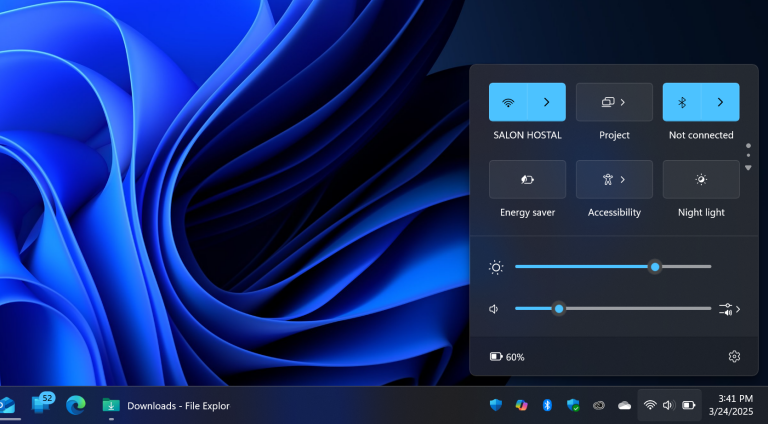This screenshot has height=424, width=768.
Task: Expand the Wi-Fi network list arrow
Action: click(546, 102)
